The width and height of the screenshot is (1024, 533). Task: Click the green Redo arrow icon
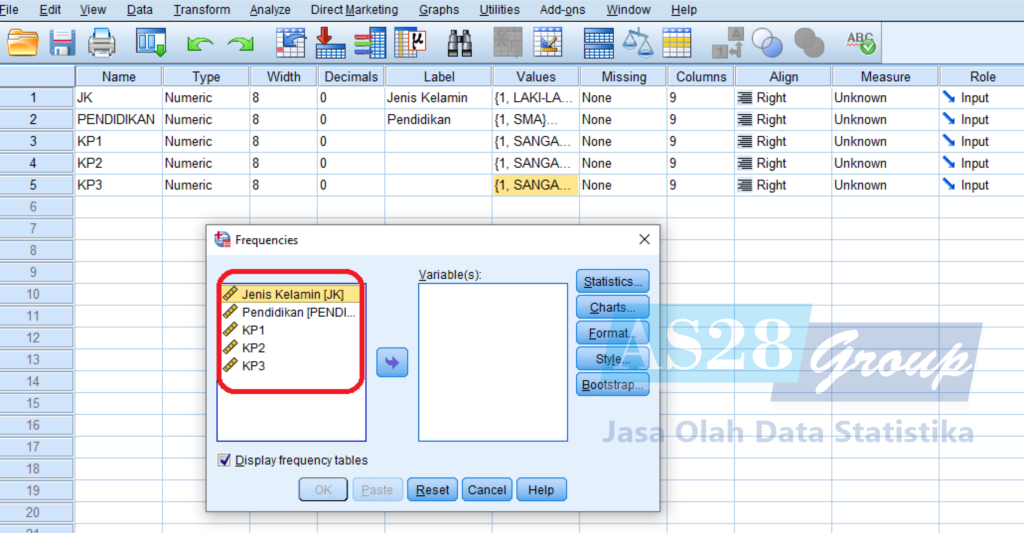click(240, 43)
